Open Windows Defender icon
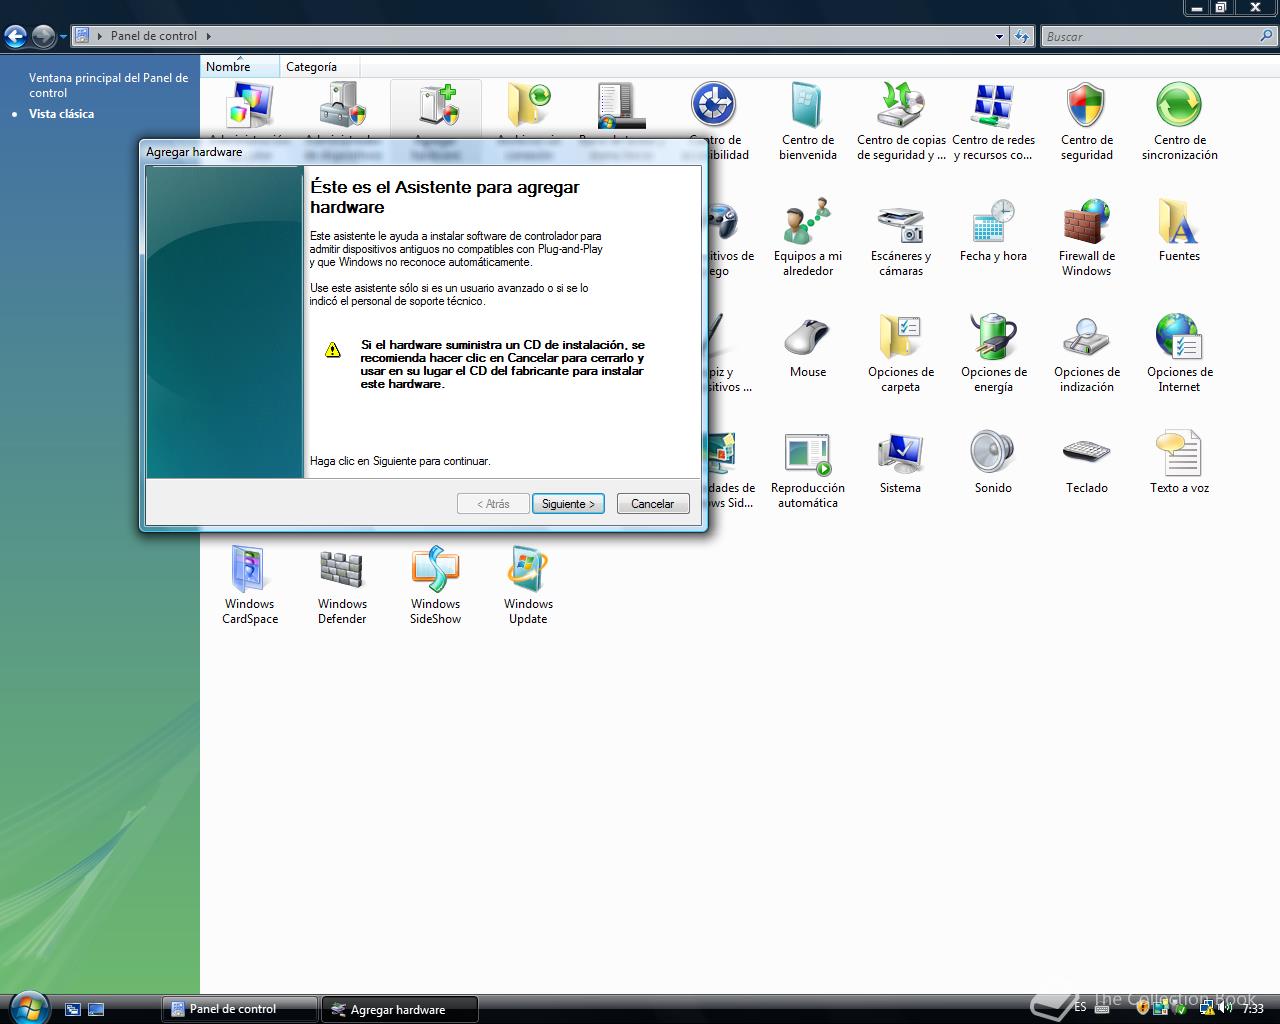This screenshot has height=1024, width=1280. (x=342, y=570)
